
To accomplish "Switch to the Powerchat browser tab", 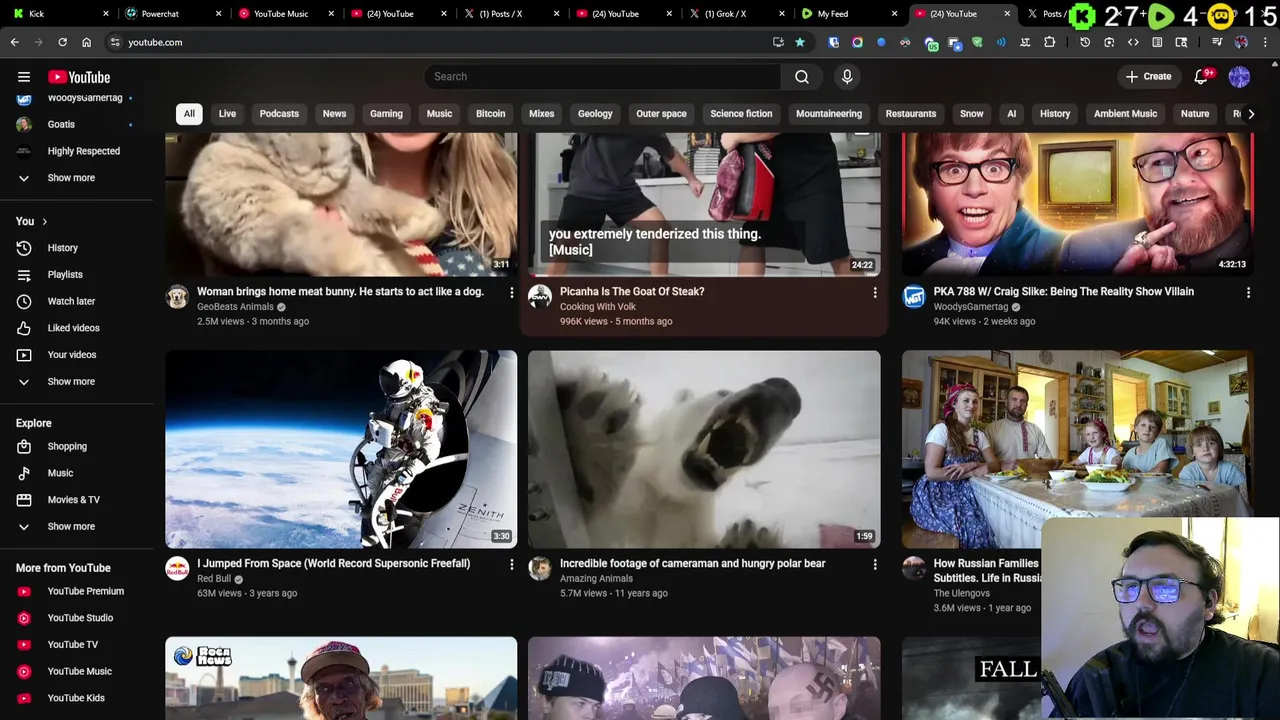I will tap(168, 14).
